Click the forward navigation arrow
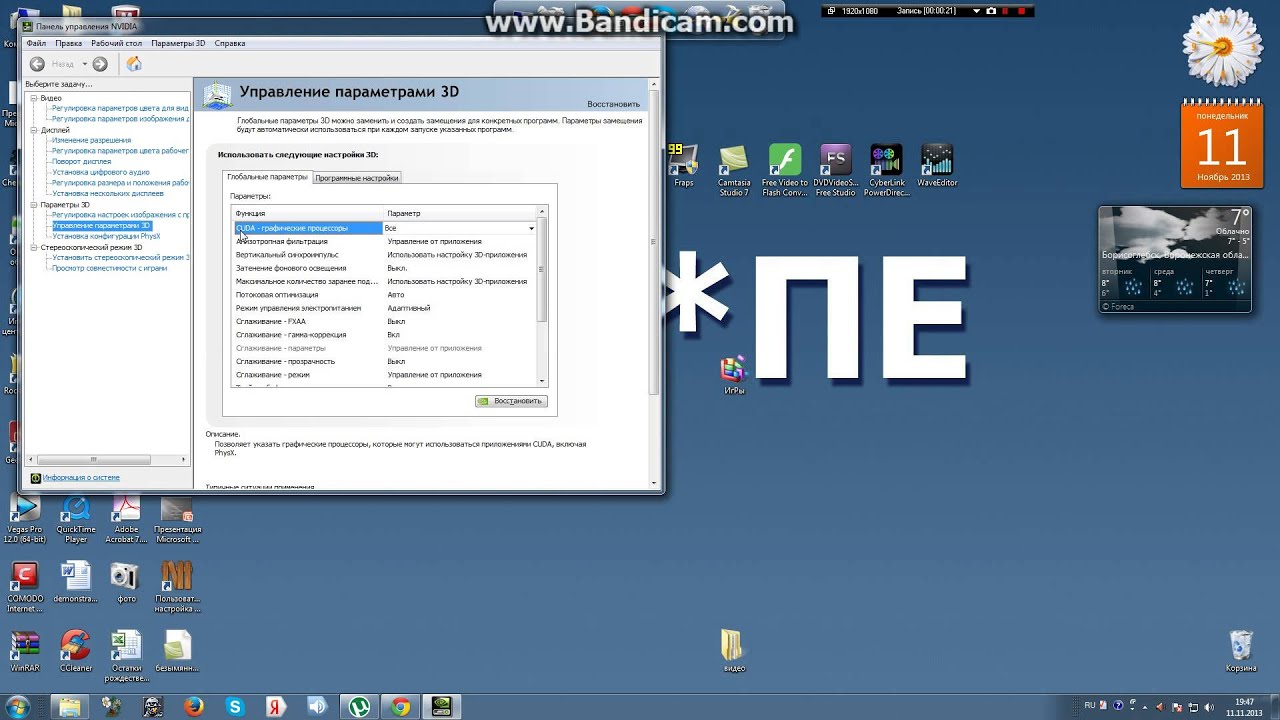Image resolution: width=1280 pixels, height=720 pixels. (100, 64)
